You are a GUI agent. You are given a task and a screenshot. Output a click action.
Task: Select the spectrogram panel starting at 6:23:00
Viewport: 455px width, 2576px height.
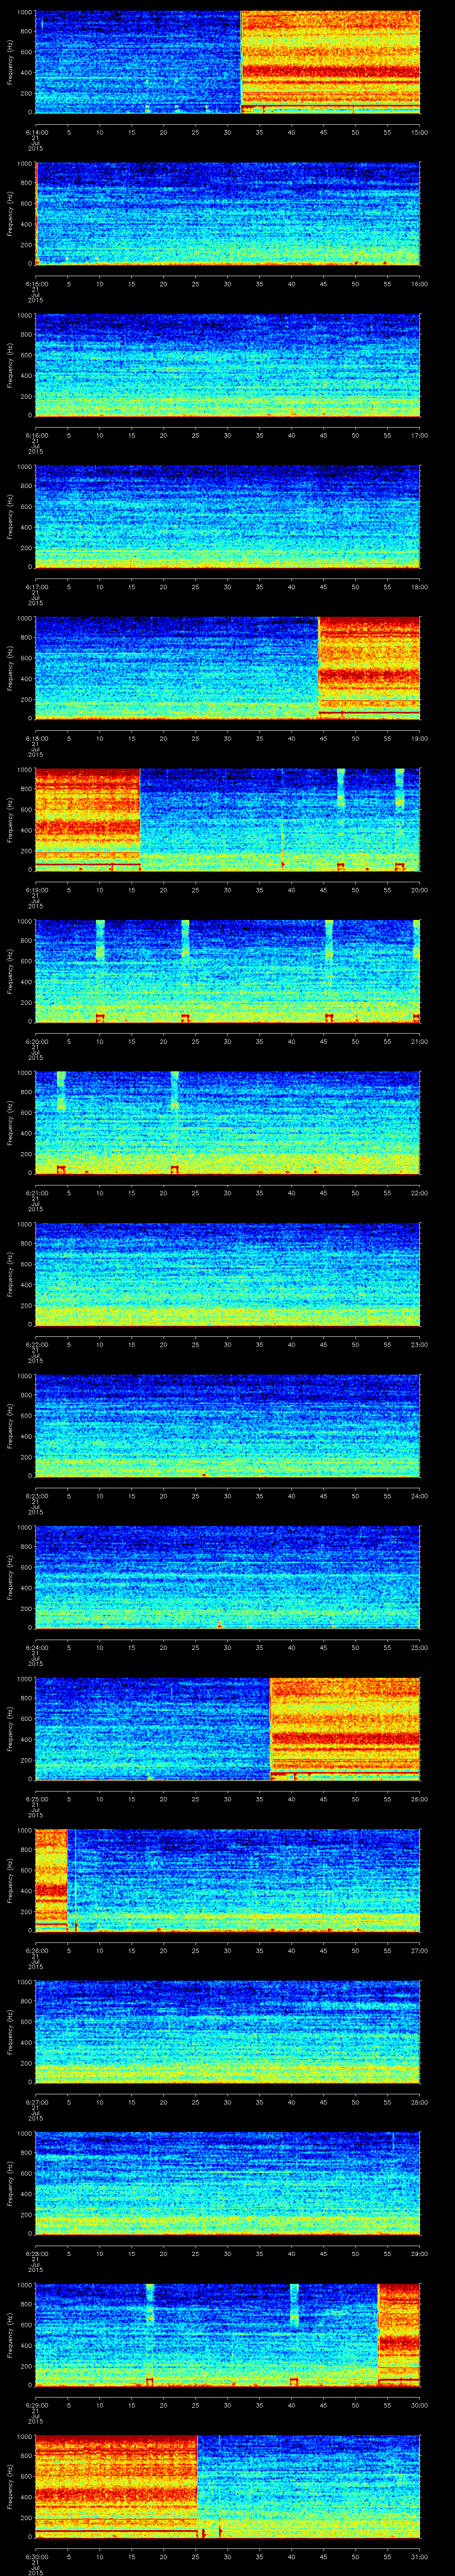tap(228, 1425)
